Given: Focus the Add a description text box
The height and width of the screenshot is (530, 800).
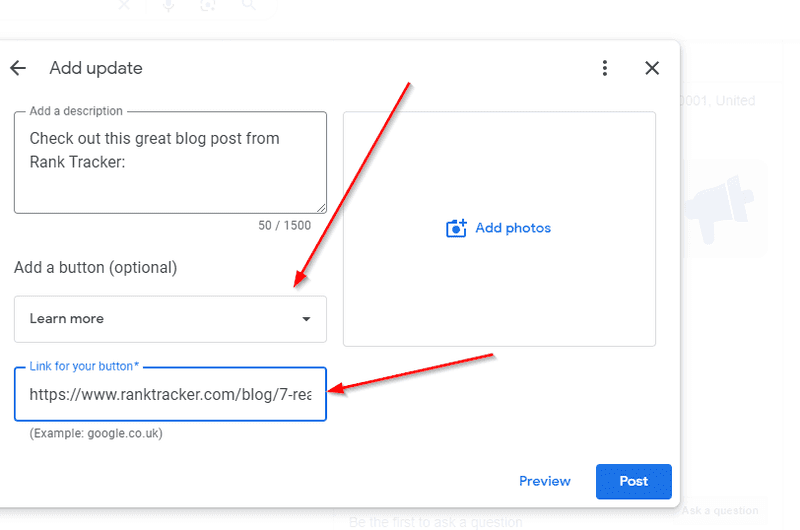Looking at the screenshot, I should (x=170, y=170).
